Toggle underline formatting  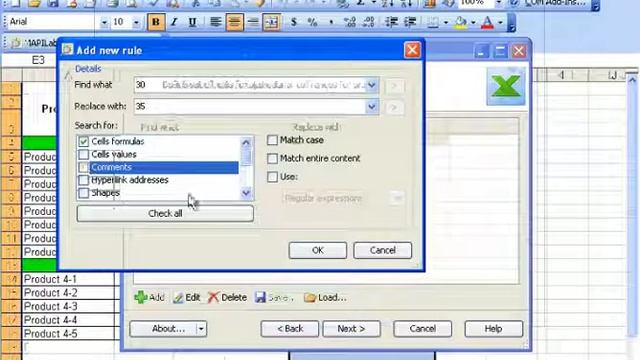[x=192, y=22]
